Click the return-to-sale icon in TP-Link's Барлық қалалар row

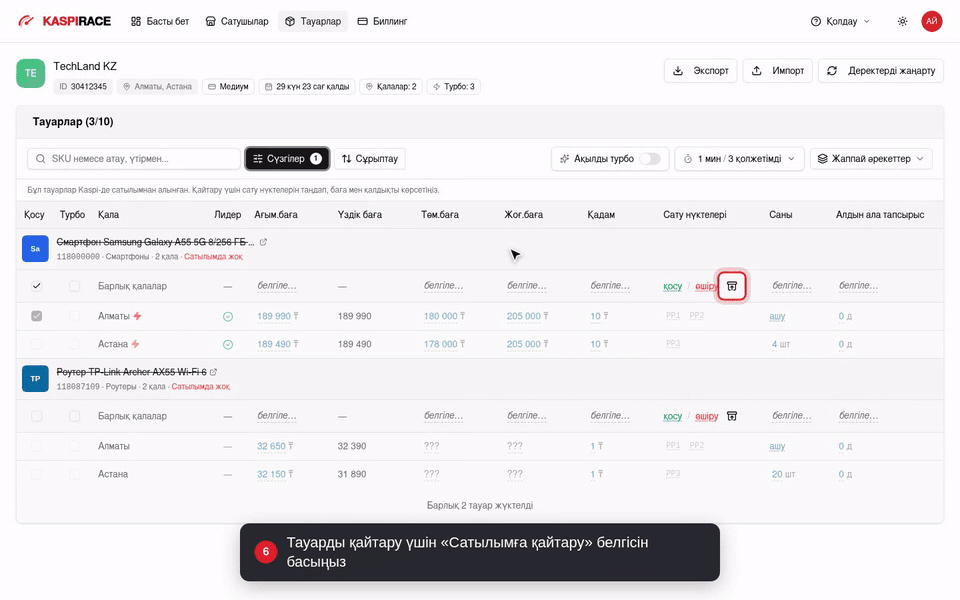click(732, 416)
